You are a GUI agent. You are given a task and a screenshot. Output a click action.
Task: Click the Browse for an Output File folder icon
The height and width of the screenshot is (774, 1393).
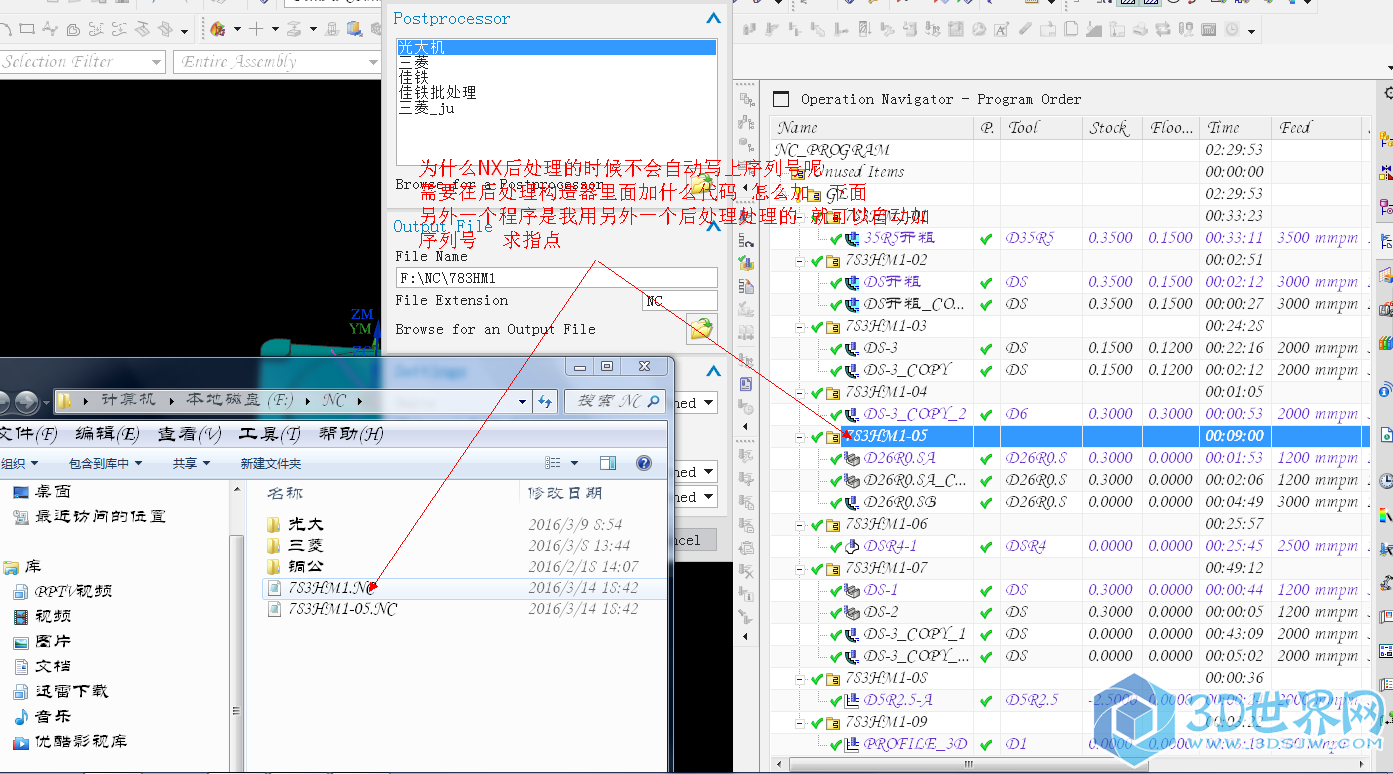(x=702, y=329)
